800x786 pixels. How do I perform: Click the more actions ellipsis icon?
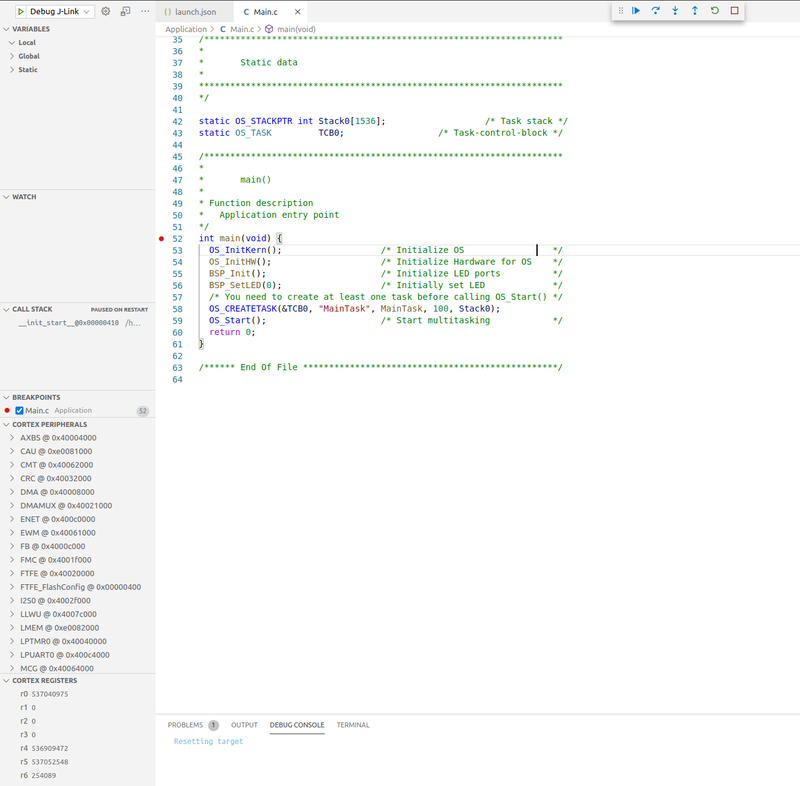coord(145,10)
